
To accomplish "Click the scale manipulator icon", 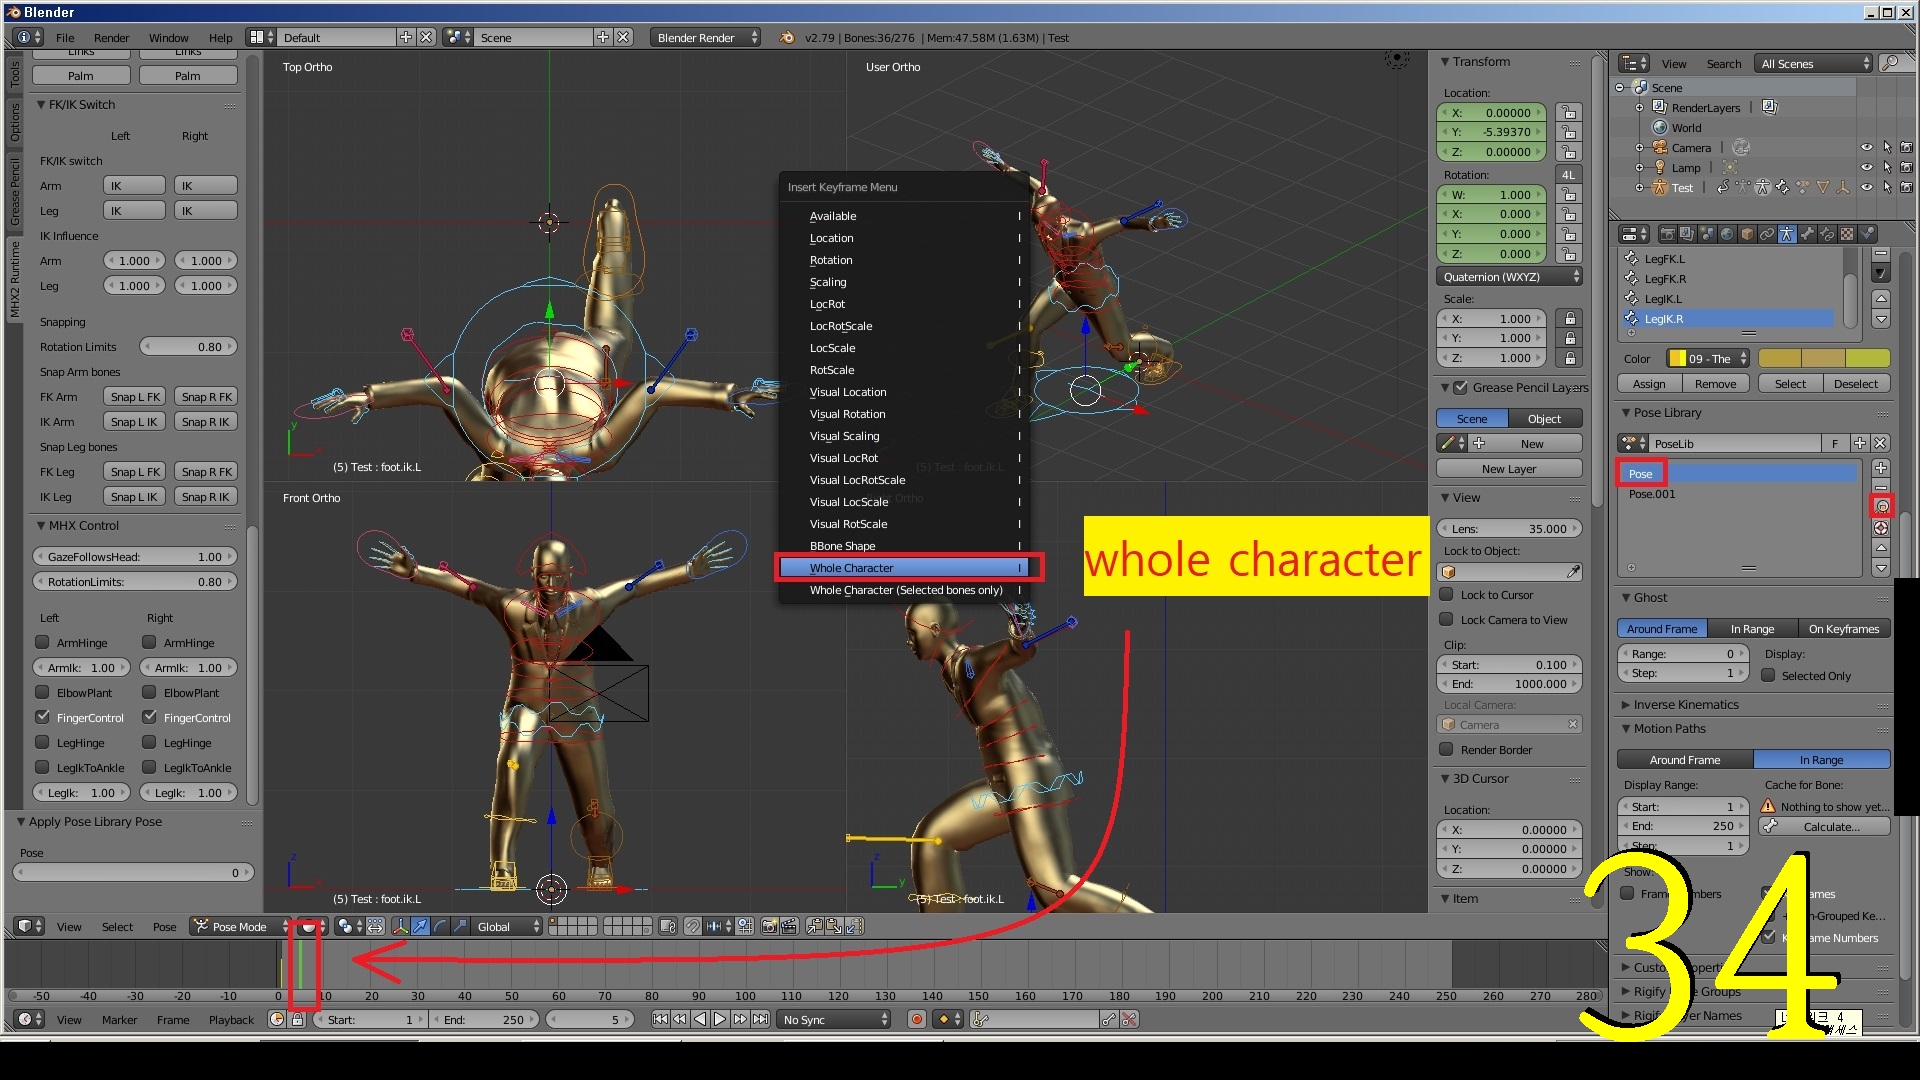I will click(x=460, y=927).
